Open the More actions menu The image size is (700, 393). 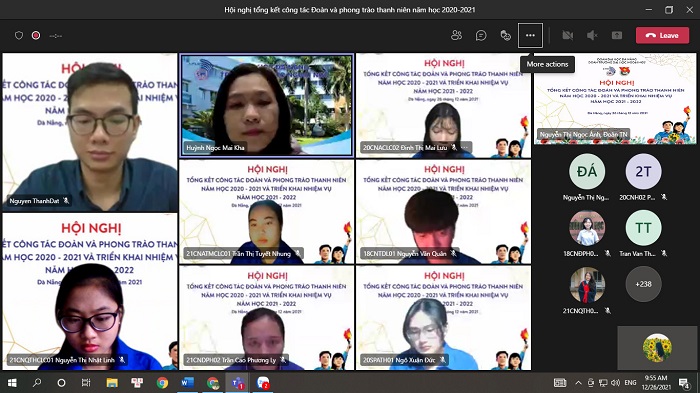click(530, 35)
